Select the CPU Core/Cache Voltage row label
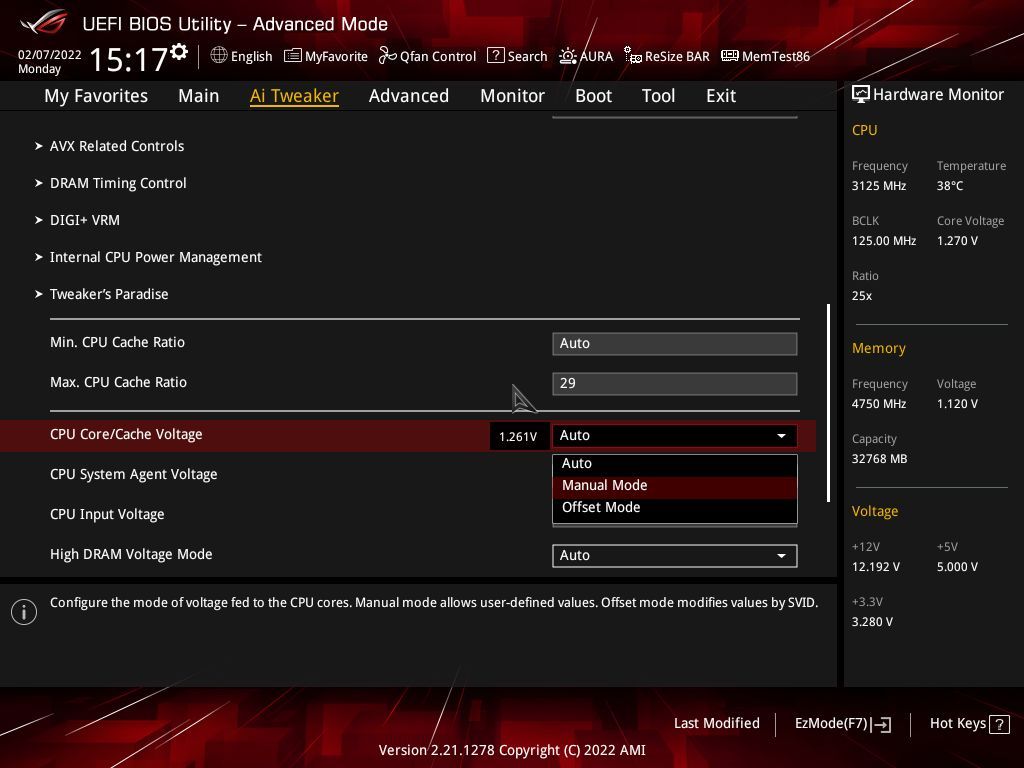This screenshot has height=768, width=1024. 126,434
